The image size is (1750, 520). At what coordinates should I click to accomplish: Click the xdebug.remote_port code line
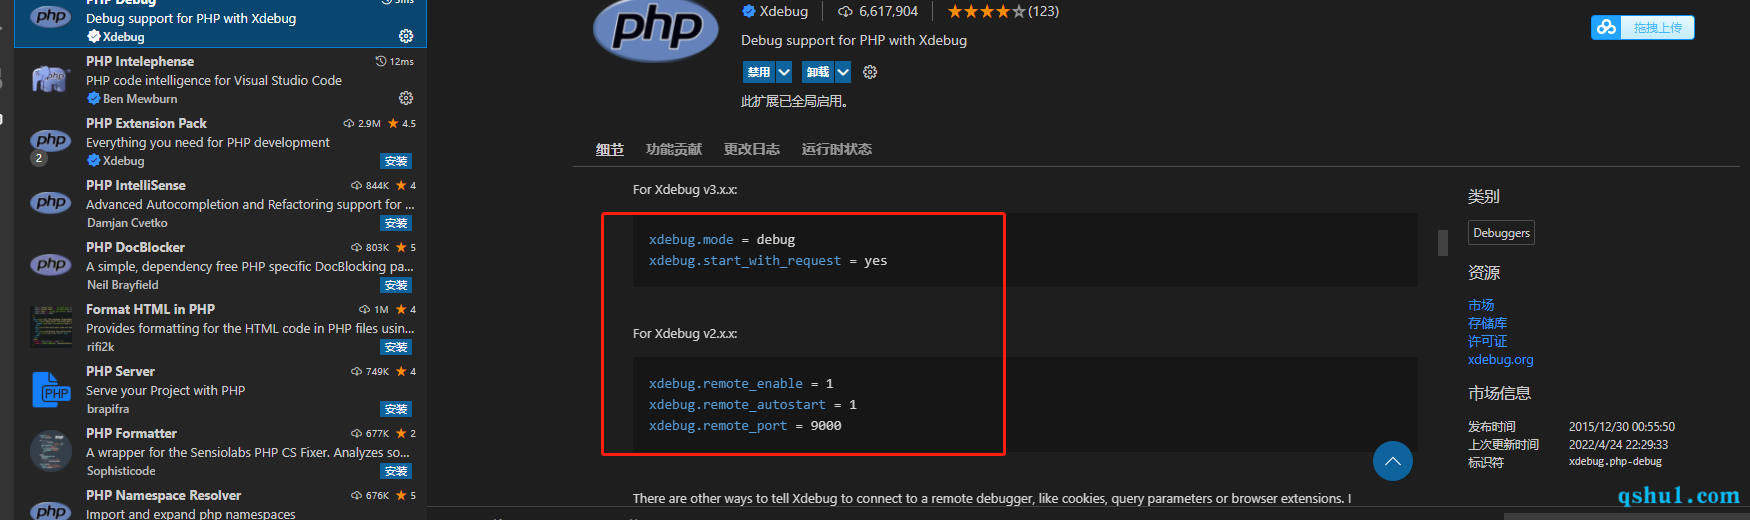tap(745, 425)
